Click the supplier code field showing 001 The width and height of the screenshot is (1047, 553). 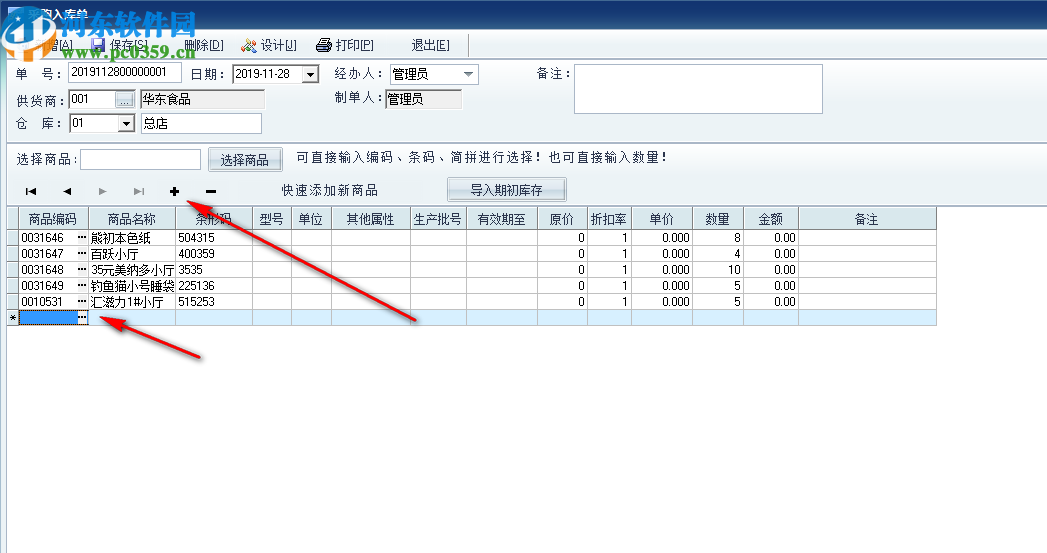(x=93, y=100)
